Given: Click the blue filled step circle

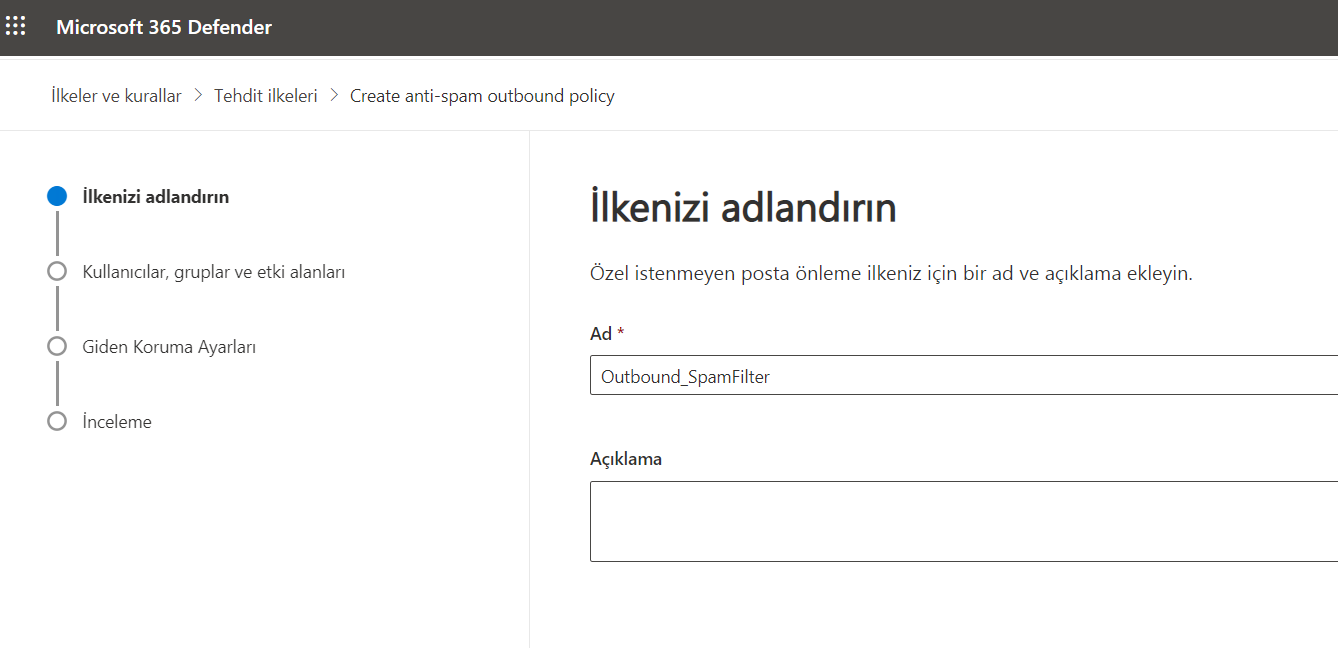Looking at the screenshot, I should click(x=57, y=197).
